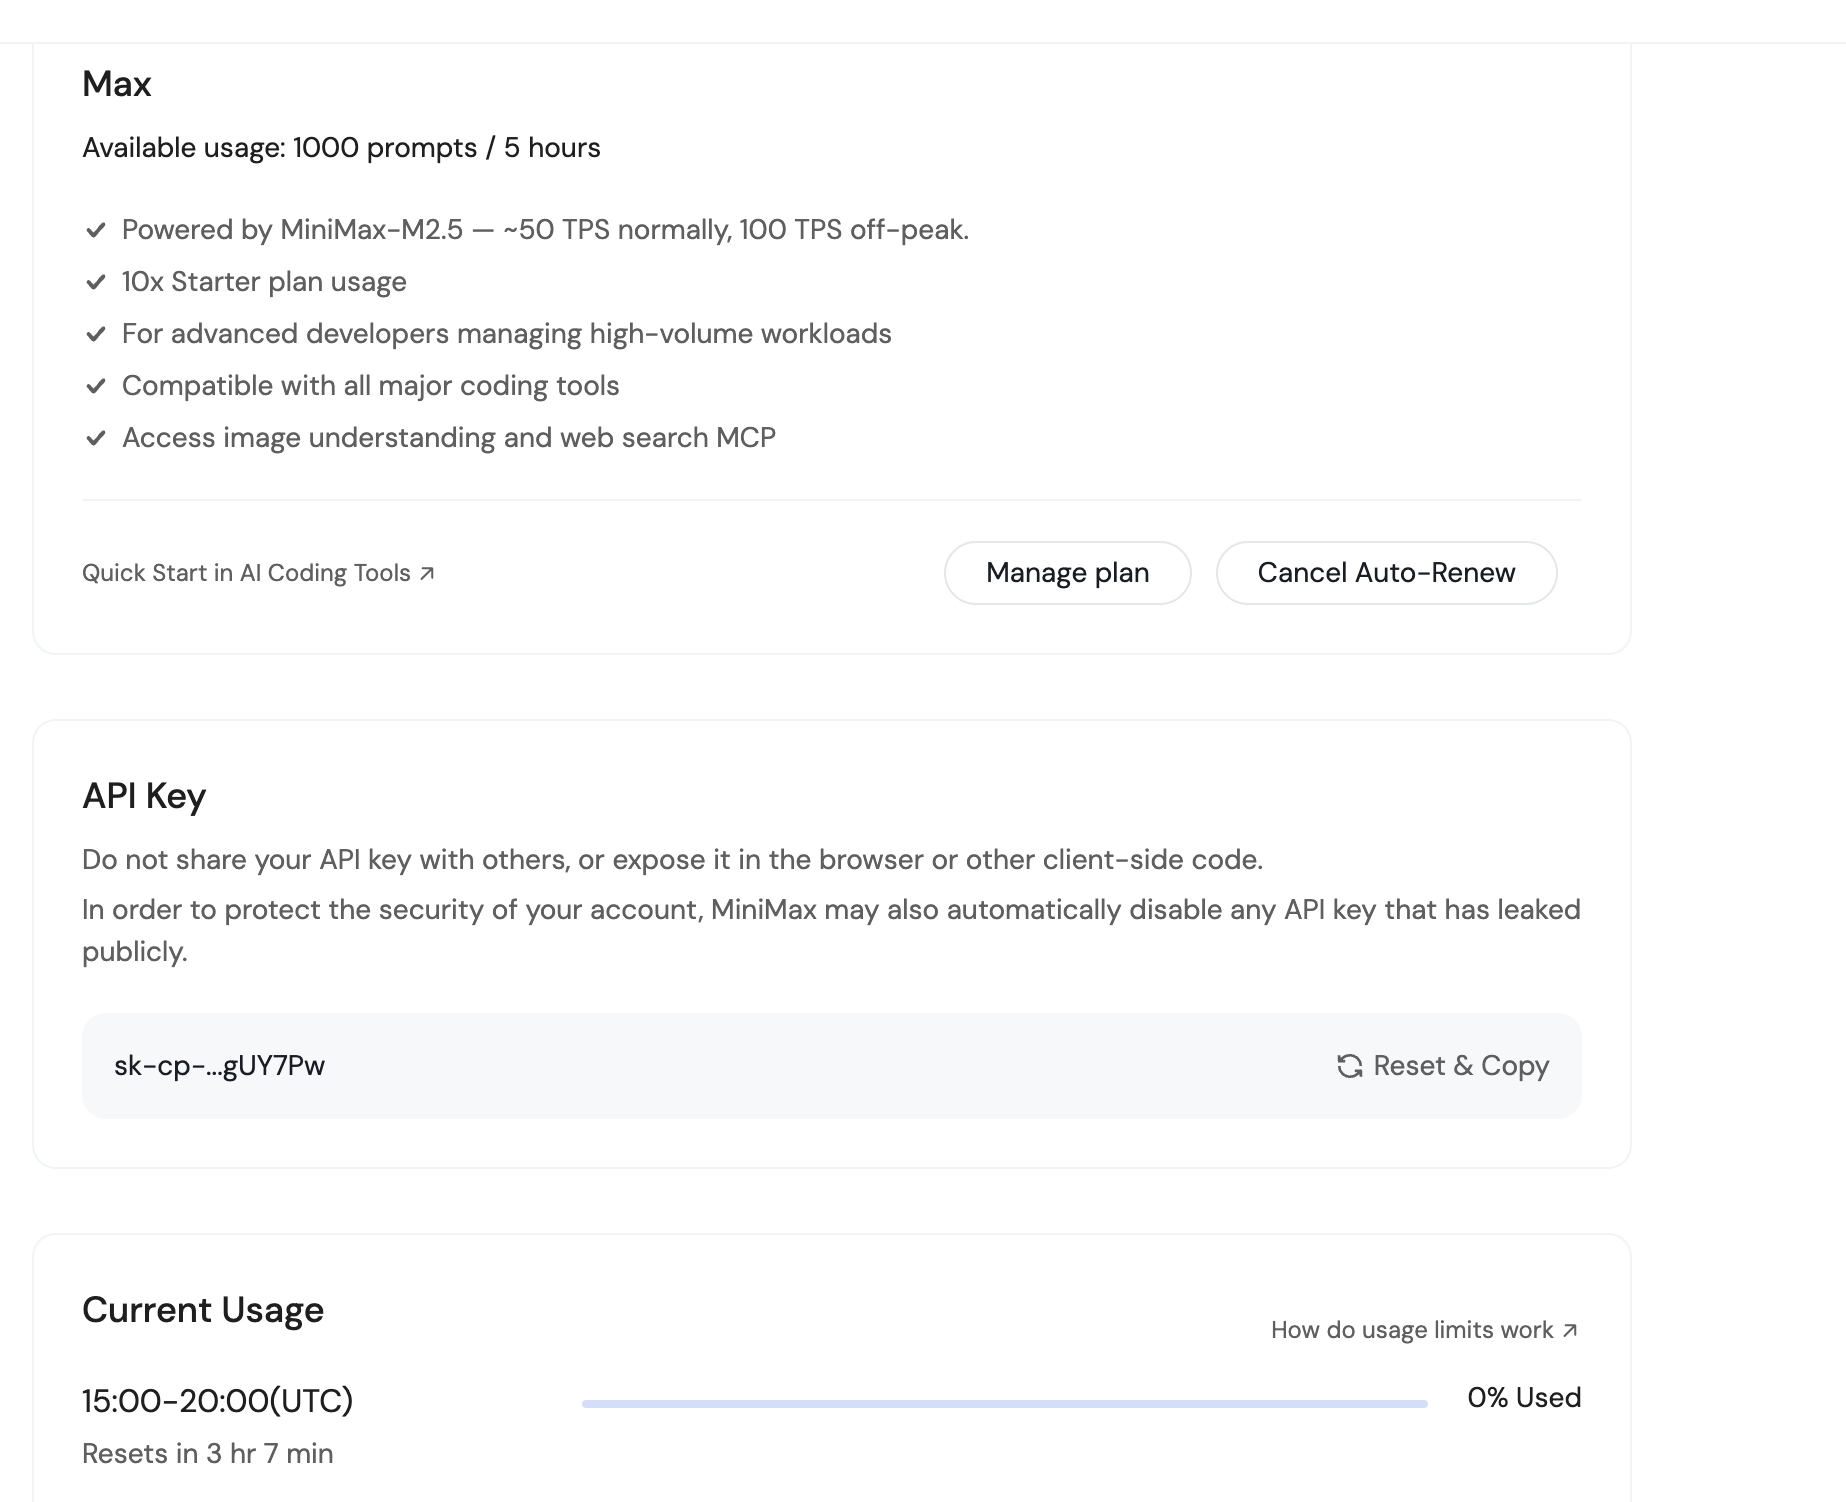Click the 15:00-20:00(UTC) usage window text
This screenshot has width=1846, height=1502.
pyautogui.click(x=217, y=1401)
